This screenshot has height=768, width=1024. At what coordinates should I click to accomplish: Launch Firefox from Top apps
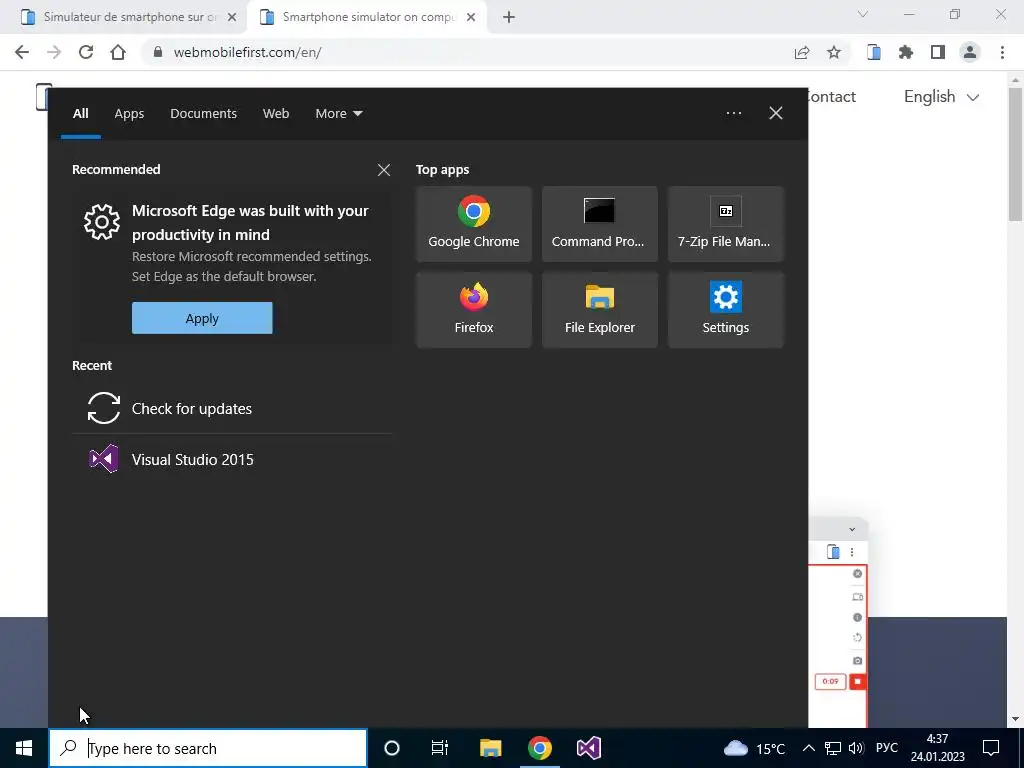tap(473, 310)
